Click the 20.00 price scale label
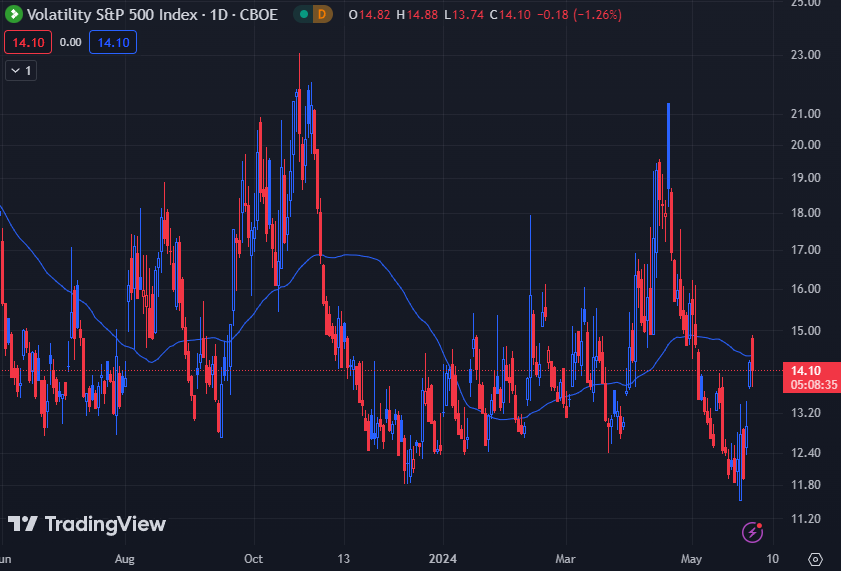This screenshot has height=571, width=841. [806, 145]
